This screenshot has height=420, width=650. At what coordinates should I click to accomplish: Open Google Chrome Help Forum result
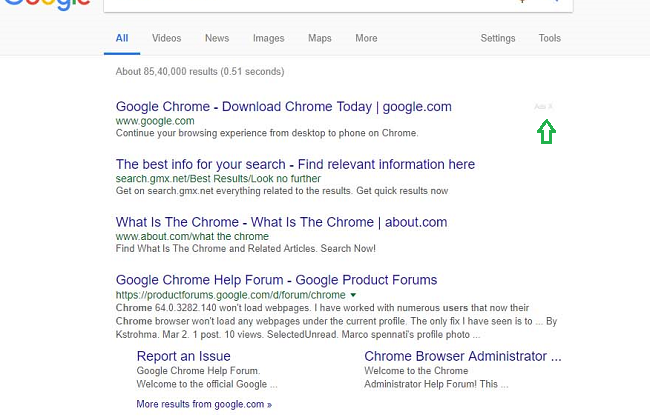276,280
